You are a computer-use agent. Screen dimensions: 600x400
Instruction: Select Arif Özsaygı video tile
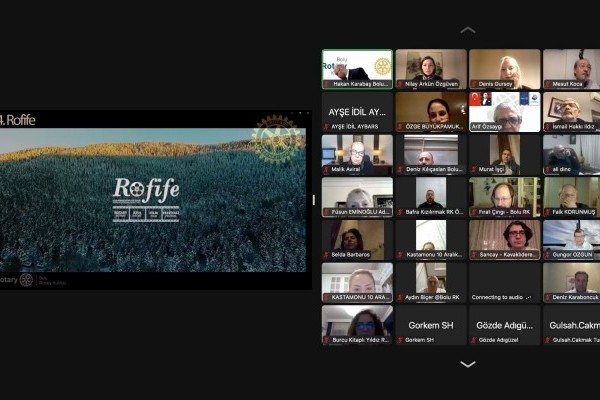(x=505, y=112)
